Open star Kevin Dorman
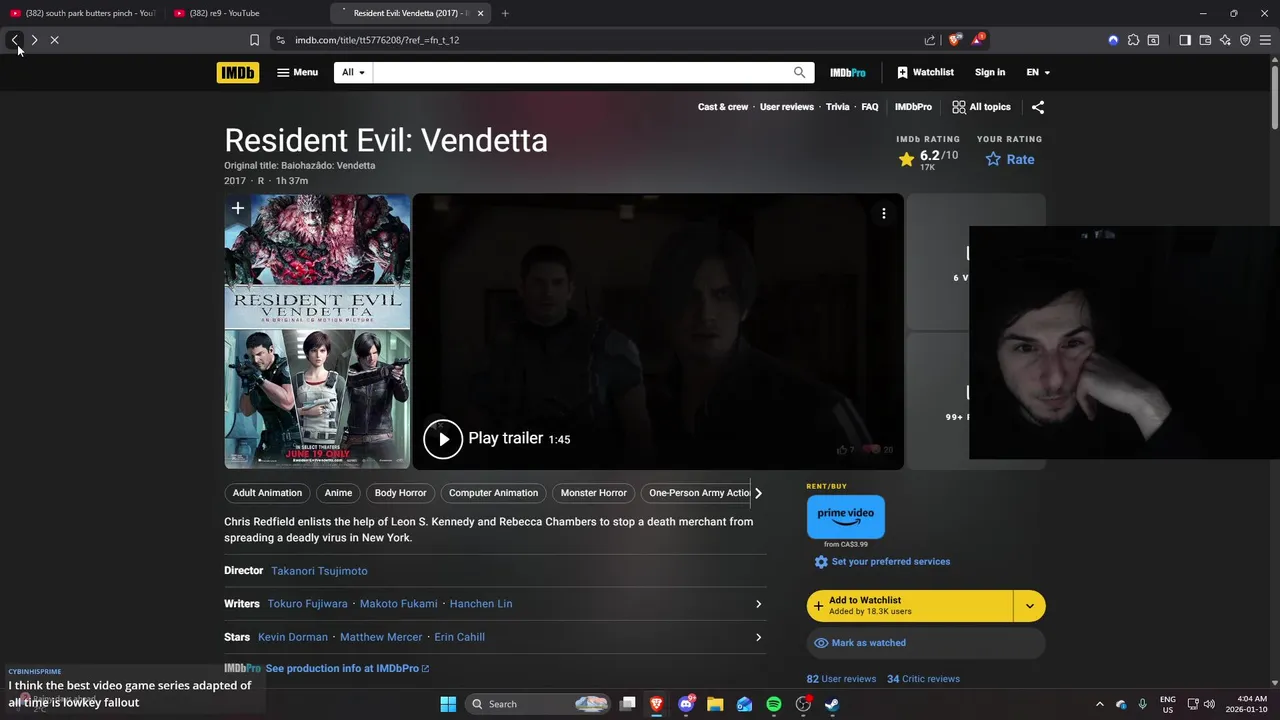Image resolution: width=1280 pixels, height=720 pixels. click(293, 637)
